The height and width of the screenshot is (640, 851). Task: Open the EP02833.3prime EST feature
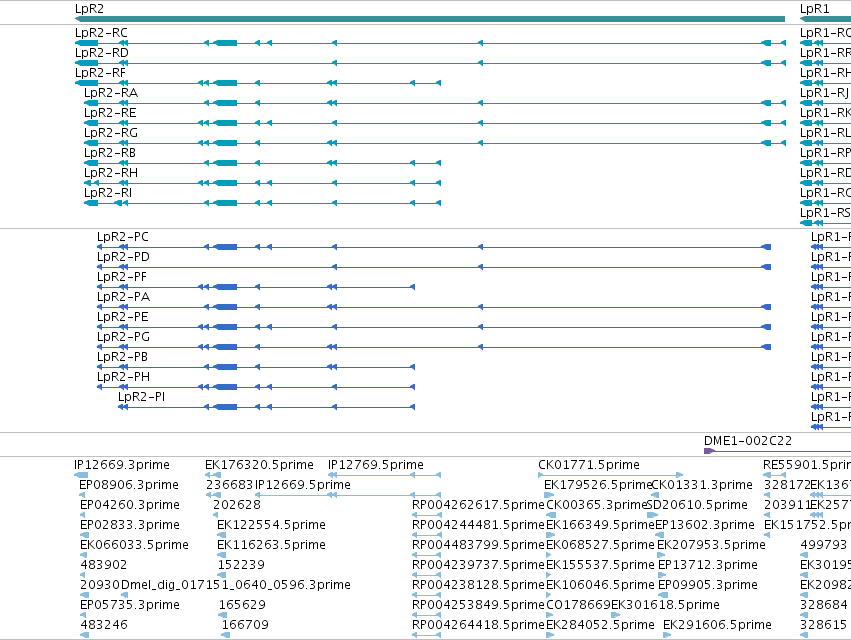(82, 535)
